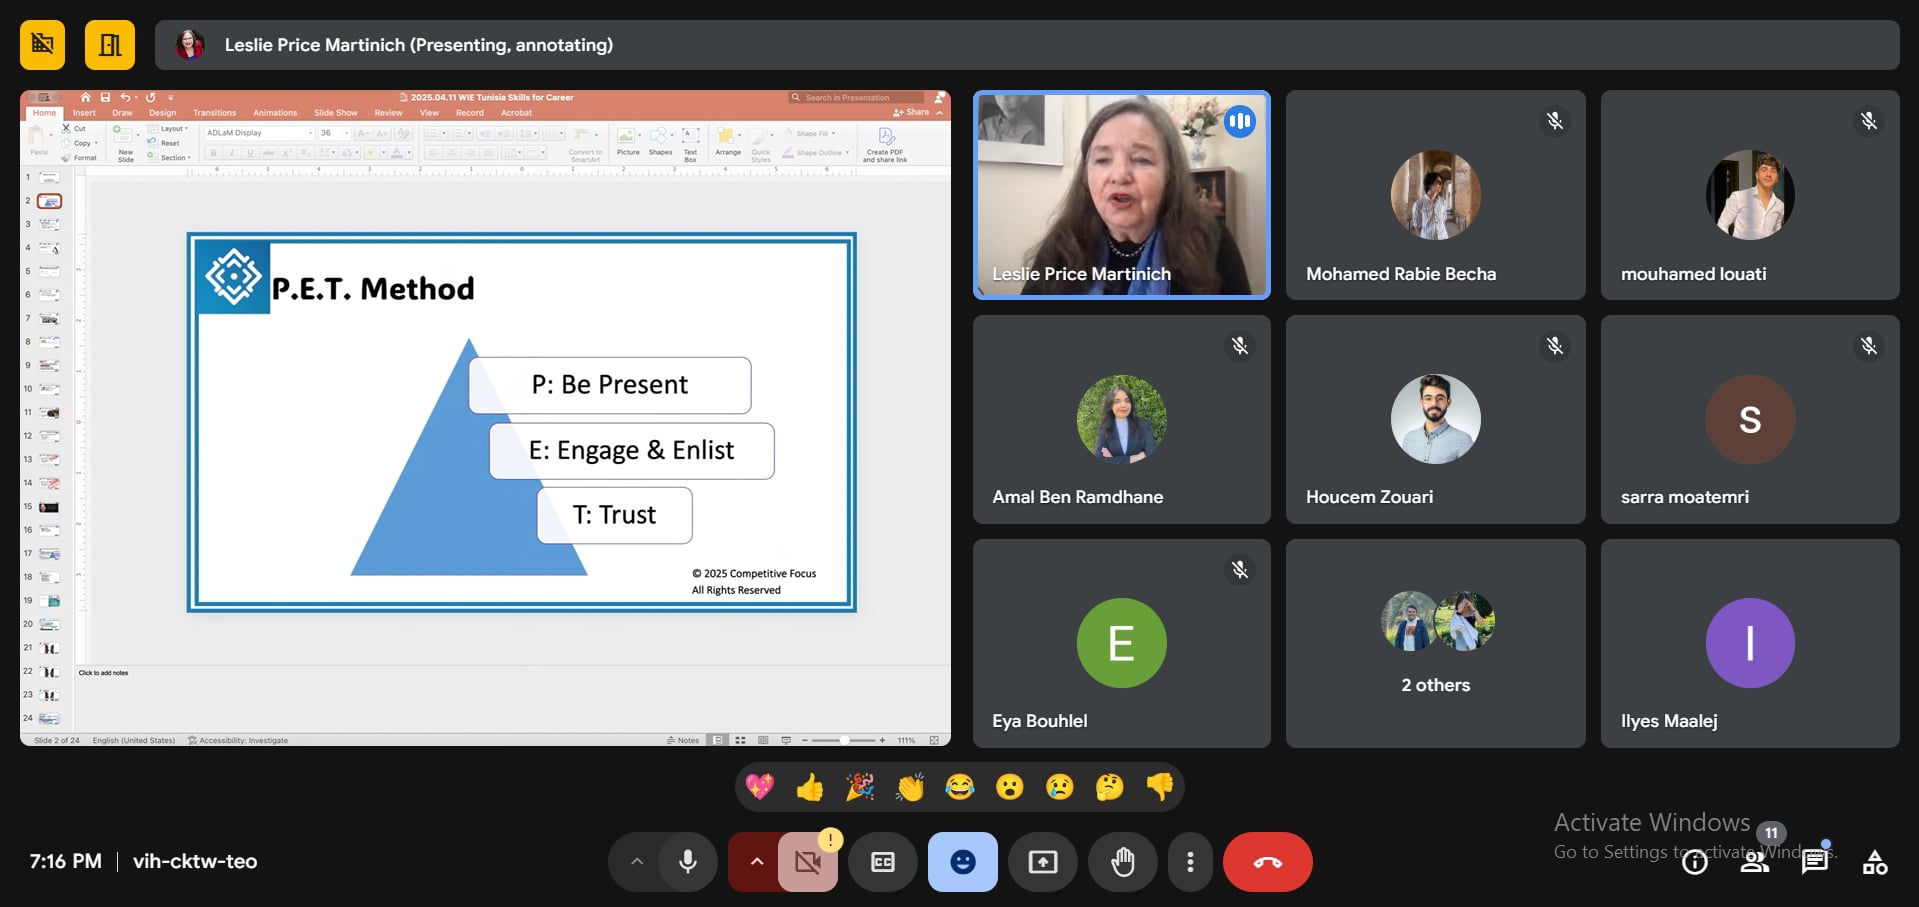Click the present screen icon
The width and height of the screenshot is (1919, 907).
coord(1042,862)
